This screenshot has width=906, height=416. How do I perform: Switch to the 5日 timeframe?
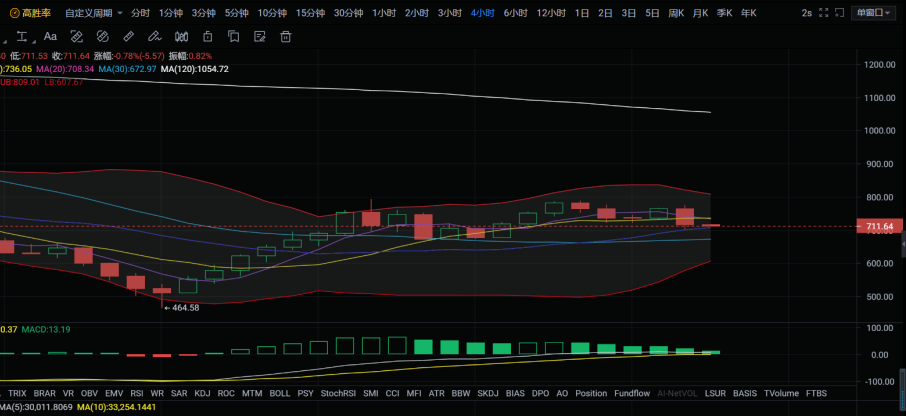[652, 13]
